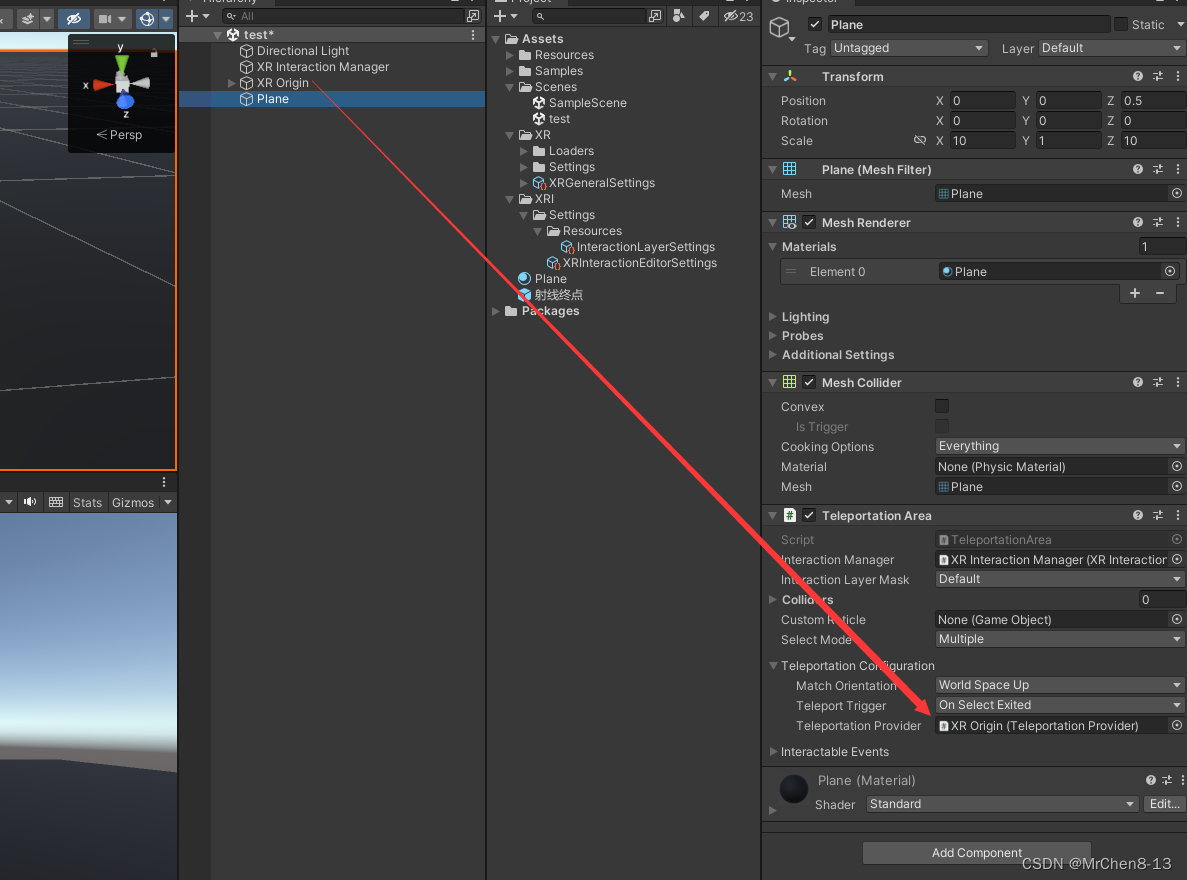
Task: Toggle scene visibility with the crossed-eye Scene view icon
Action: 72,18
